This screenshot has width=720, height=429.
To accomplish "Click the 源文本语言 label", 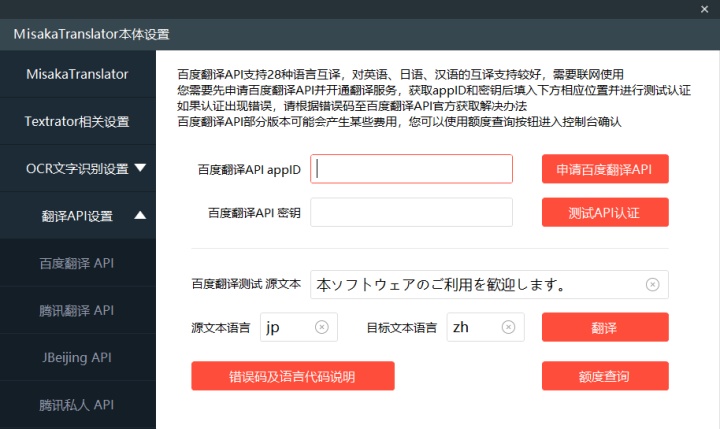I will [x=221, y=327].
